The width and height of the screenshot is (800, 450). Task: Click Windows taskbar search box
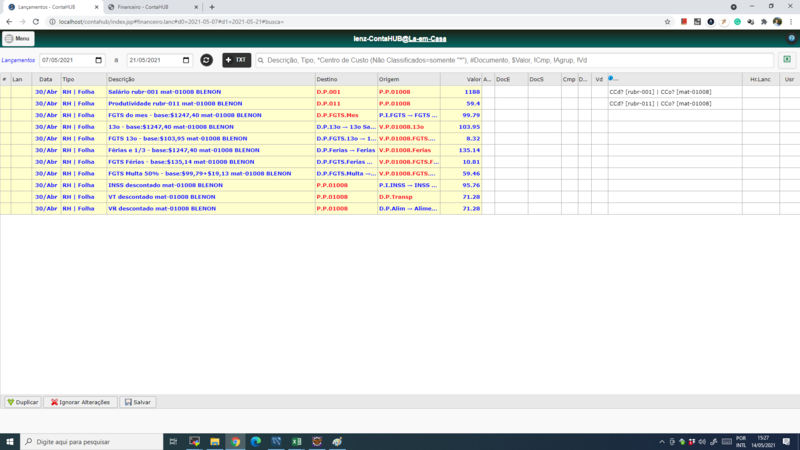pyautogui.click(x=92, y=441)
